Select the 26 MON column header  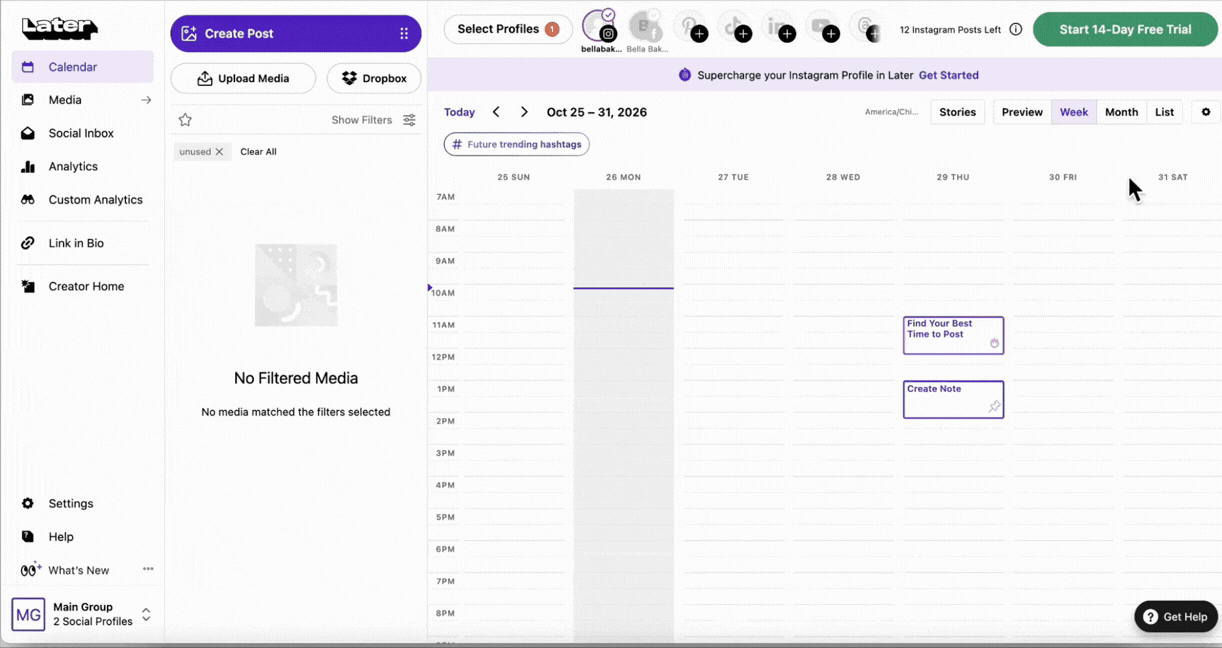(x=623, y=177)
